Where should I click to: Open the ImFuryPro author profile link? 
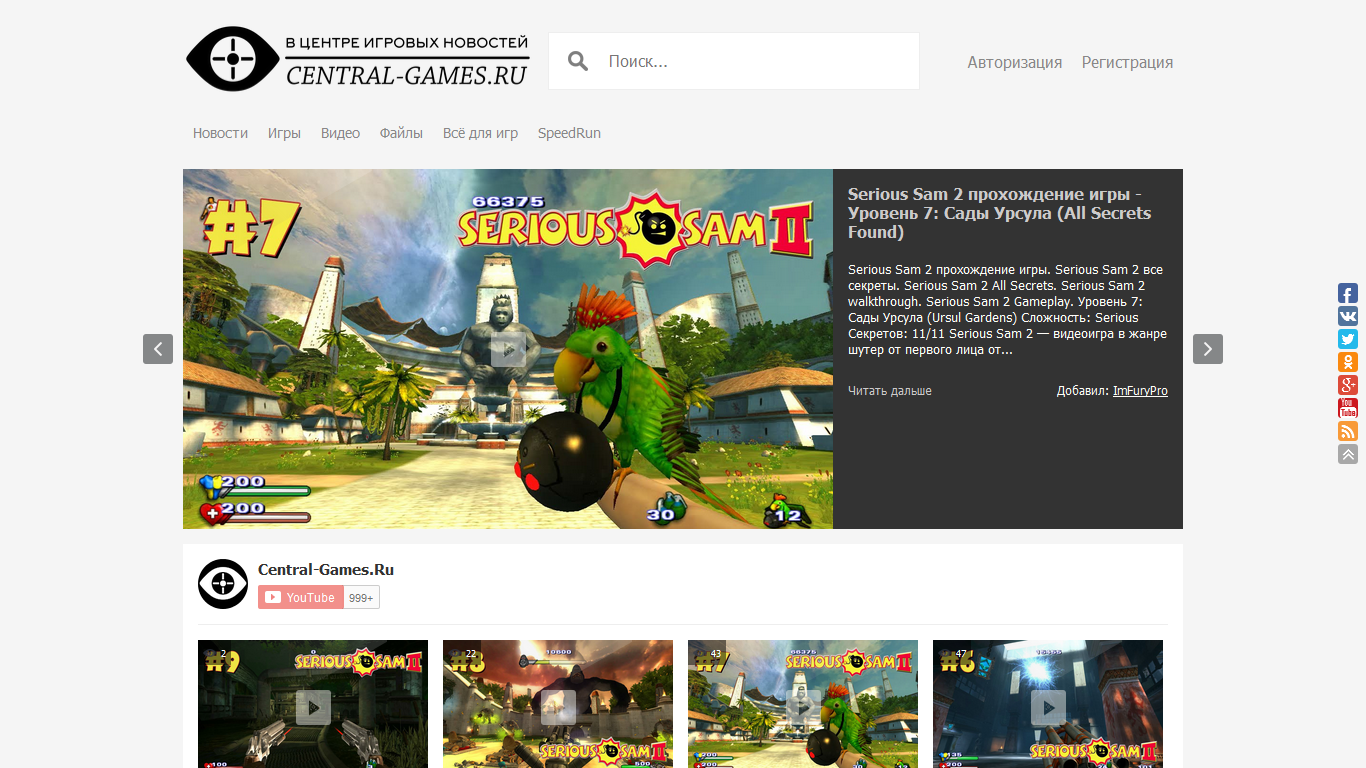1140,391
